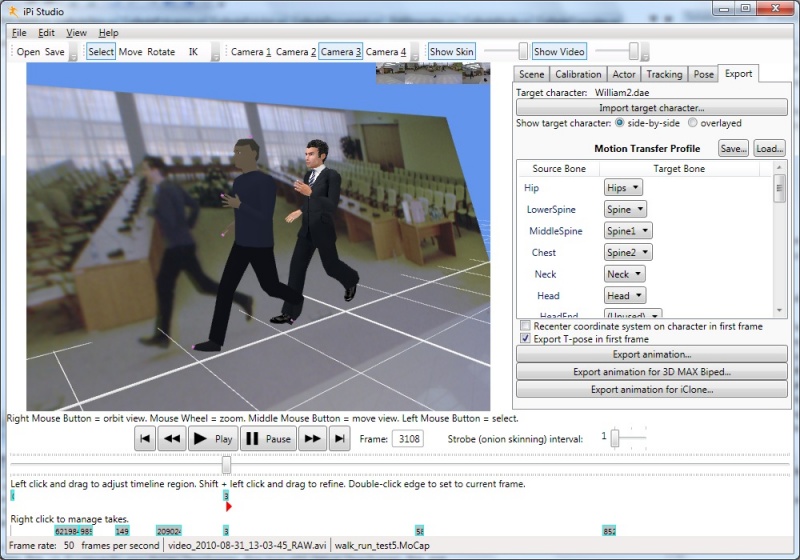
Task: Start playback with the Play button
Action: tap(213, 439)
